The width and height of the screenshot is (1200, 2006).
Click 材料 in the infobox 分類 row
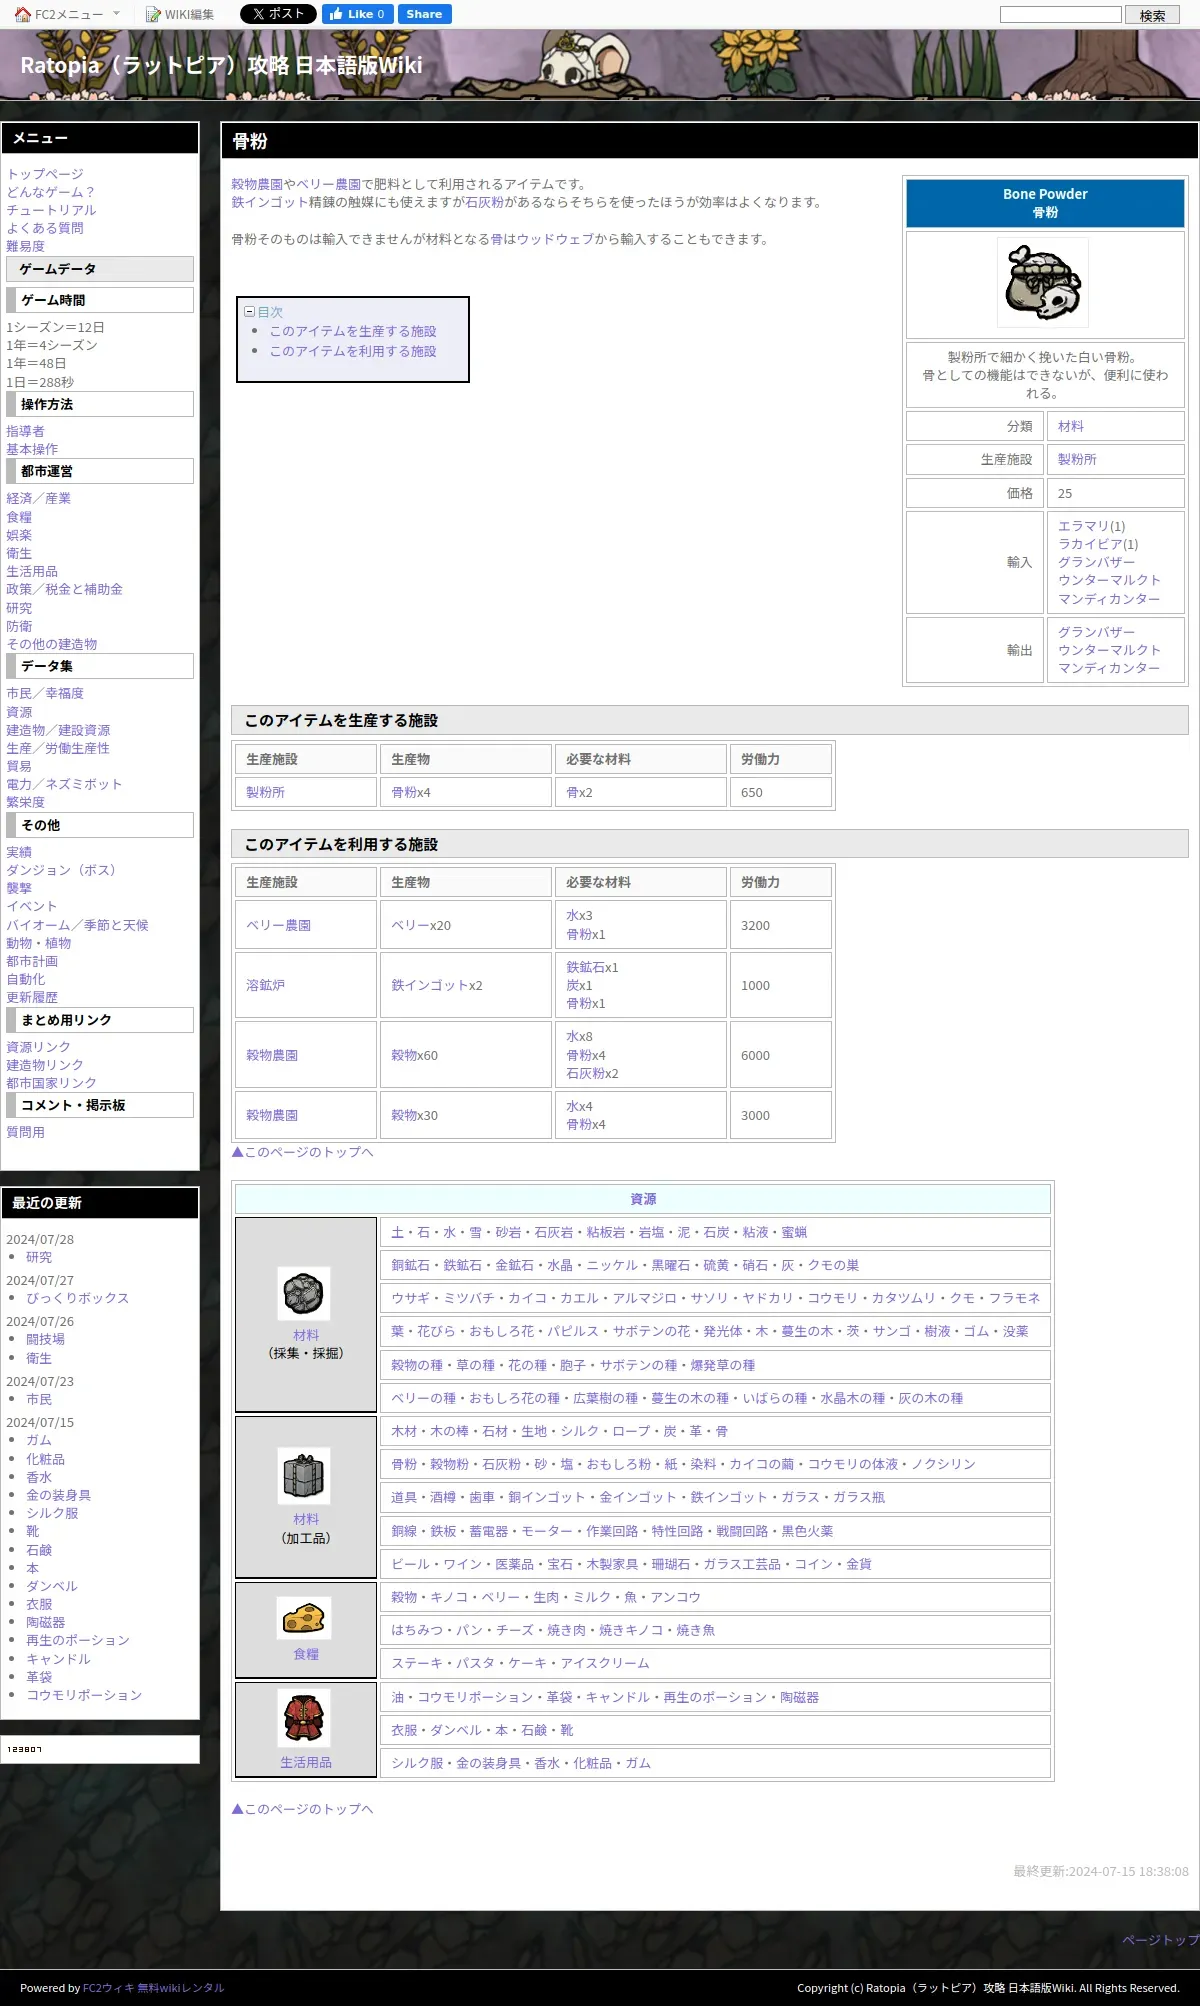(x=1071, y=426)
